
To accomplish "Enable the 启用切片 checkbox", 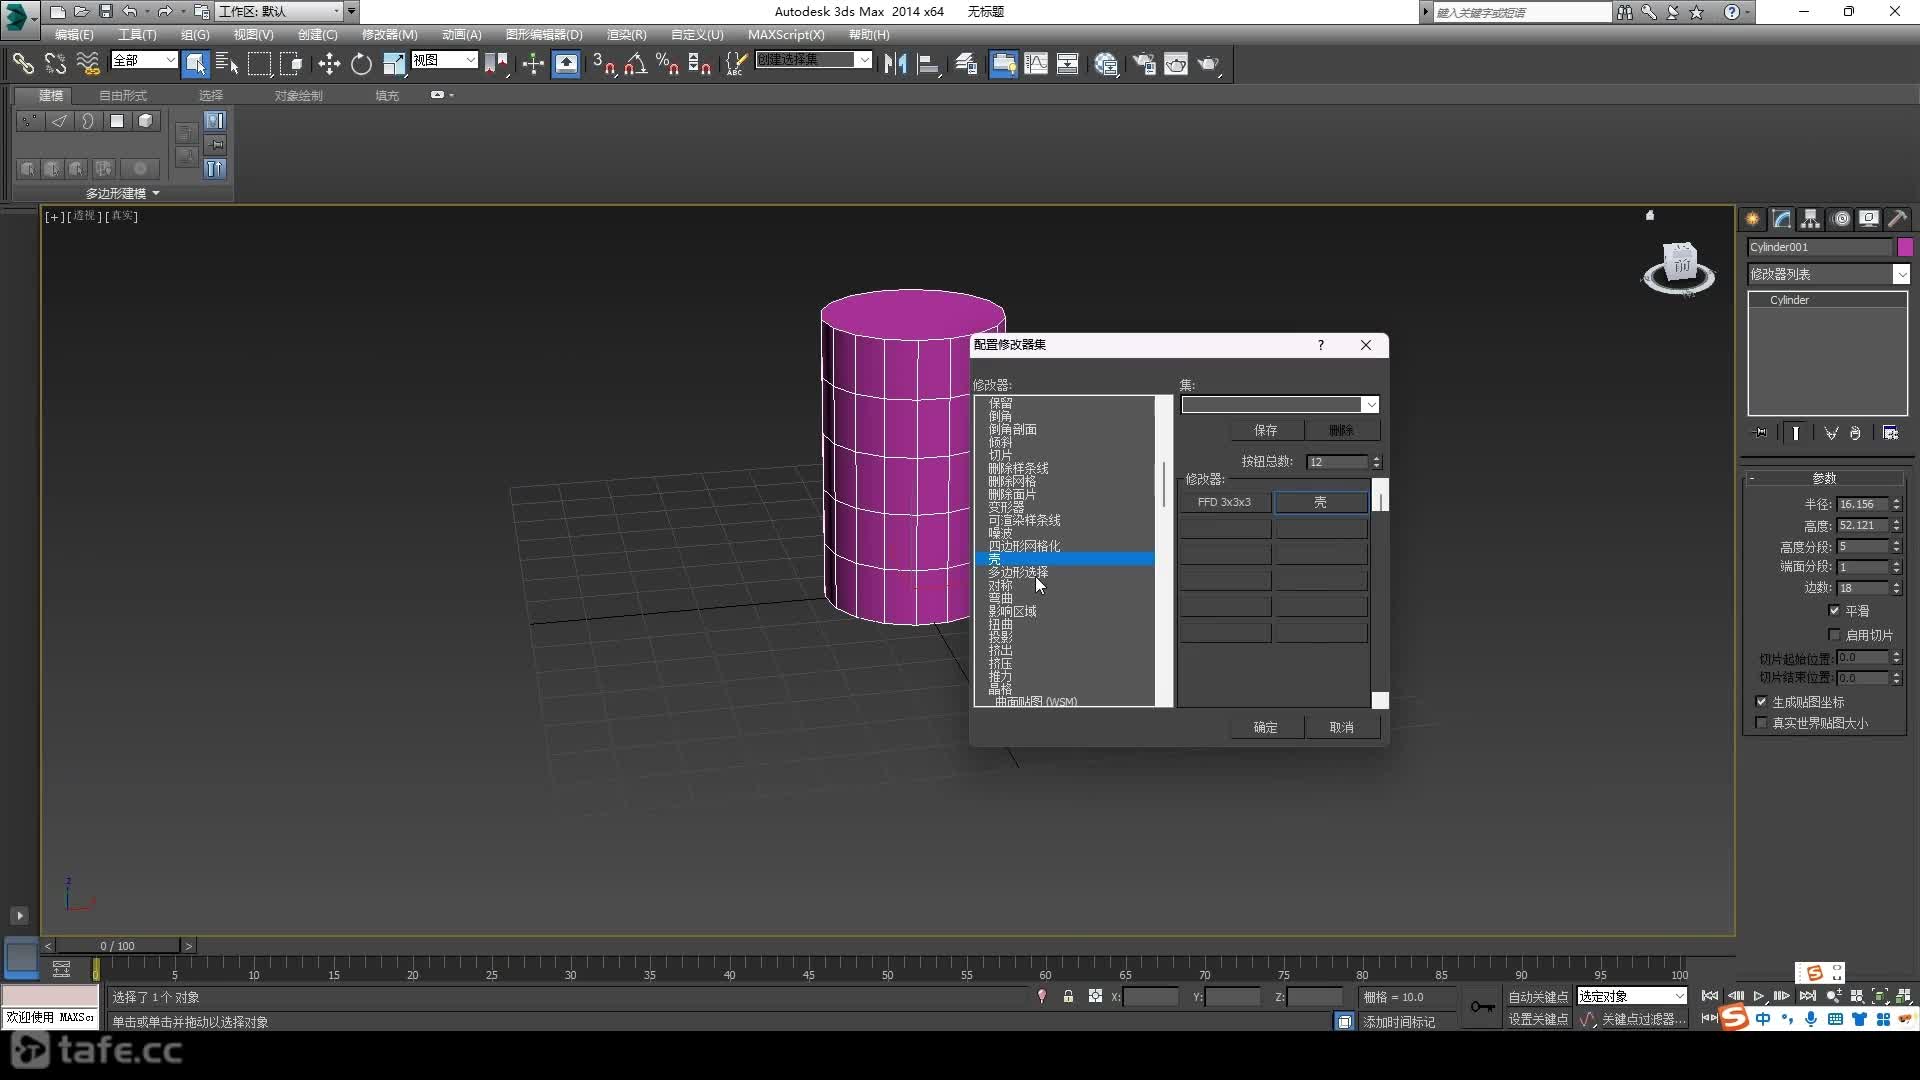I will click(1834, 634).
